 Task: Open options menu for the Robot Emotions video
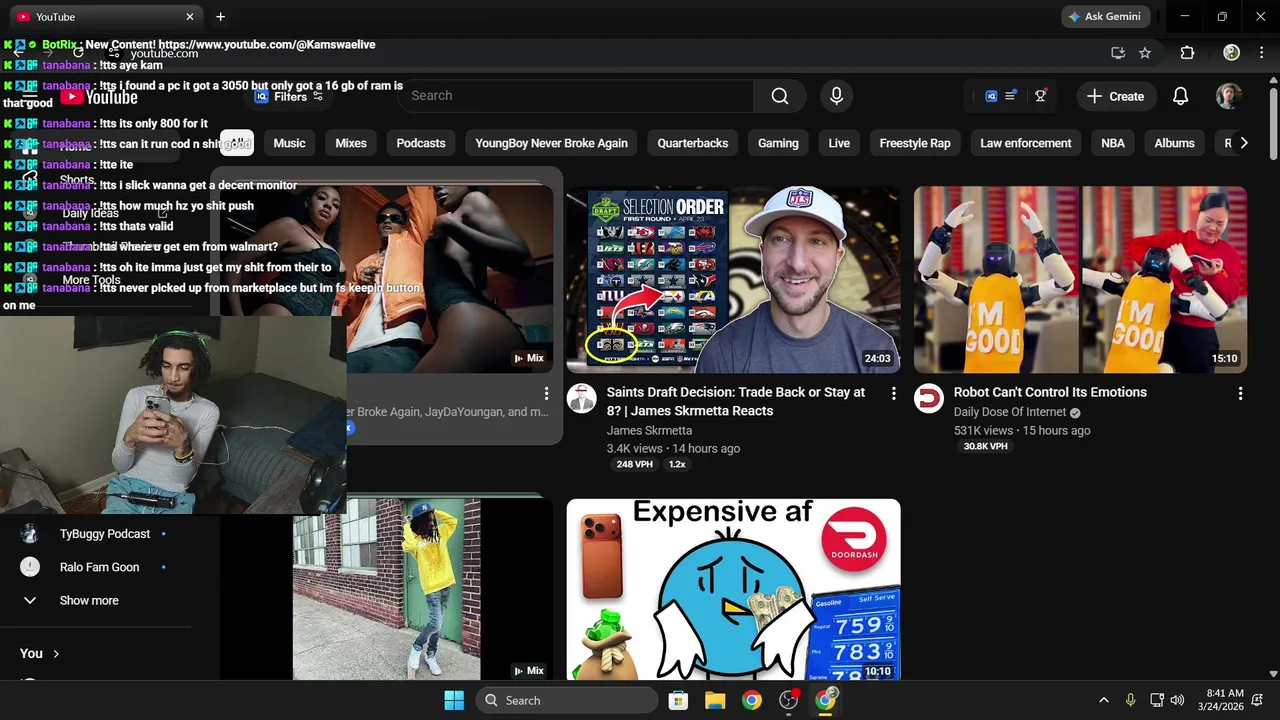tap(1240, 394)
